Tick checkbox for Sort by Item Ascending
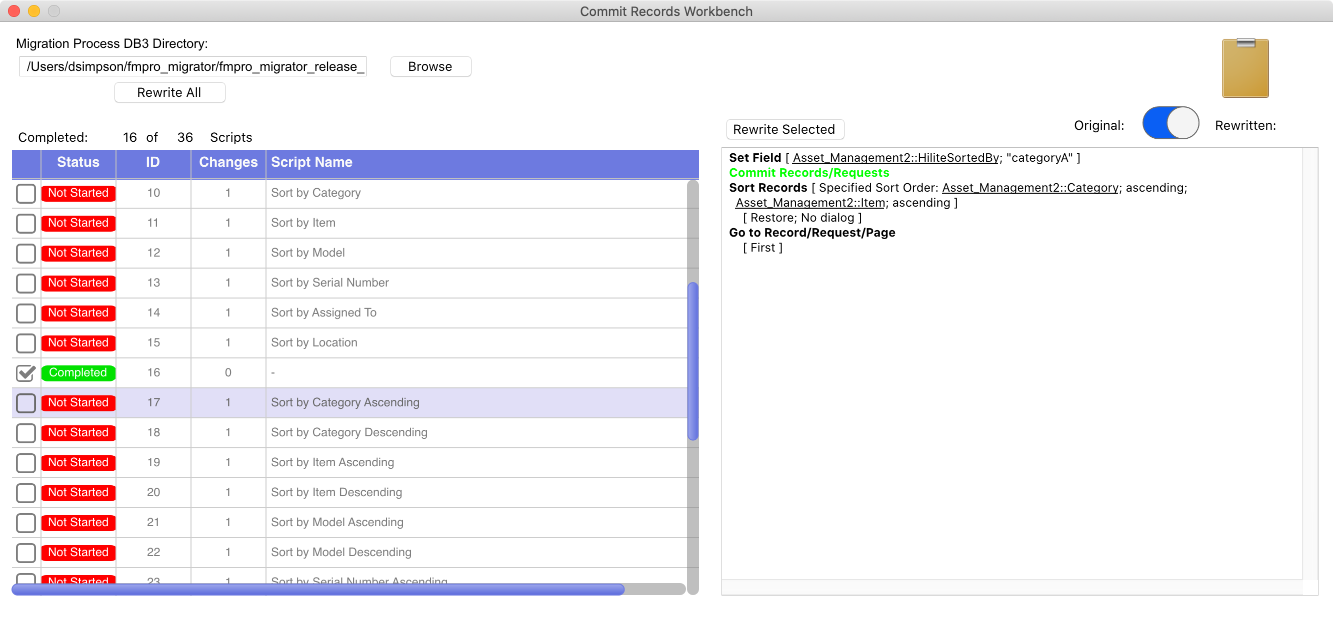 pos(26,463)
